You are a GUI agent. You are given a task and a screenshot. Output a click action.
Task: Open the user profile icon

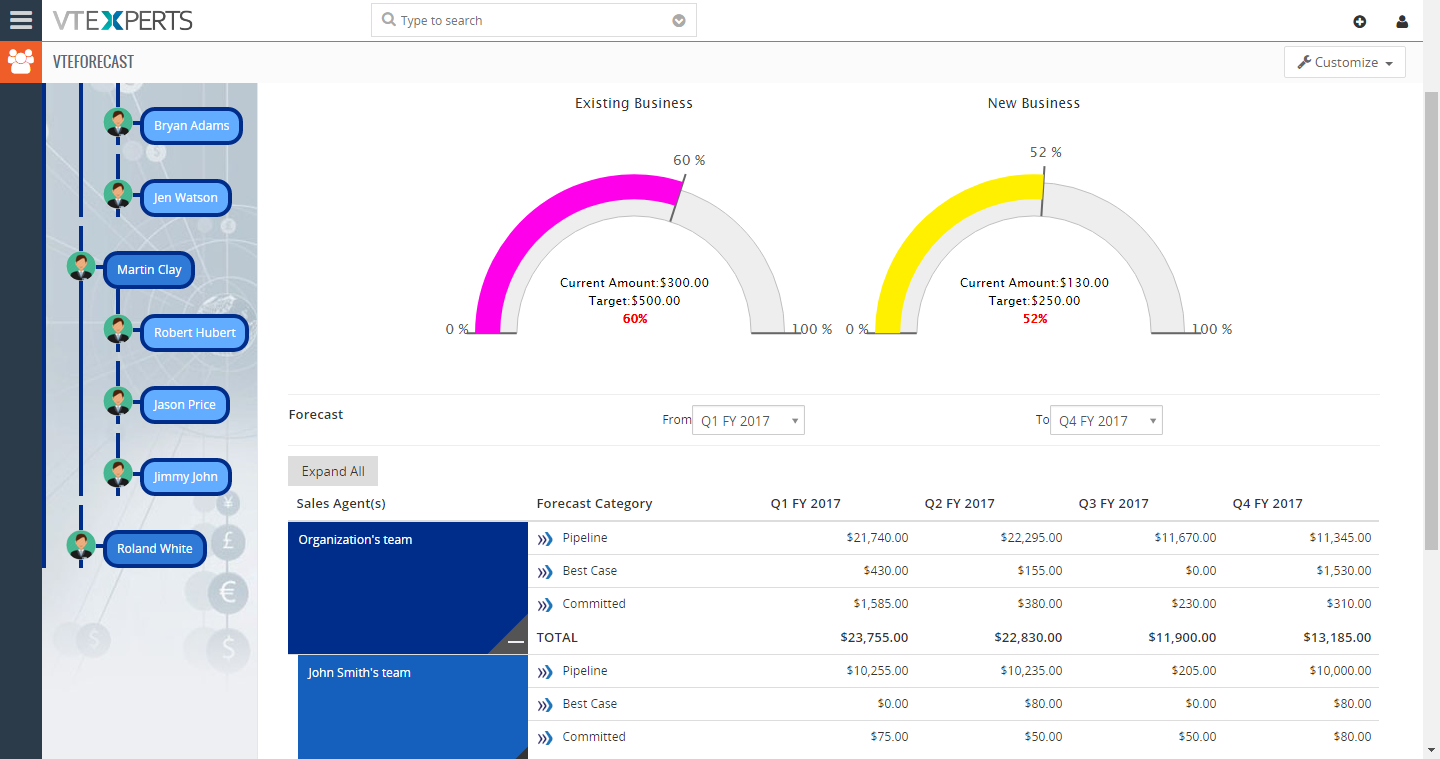click(1402, 21)
